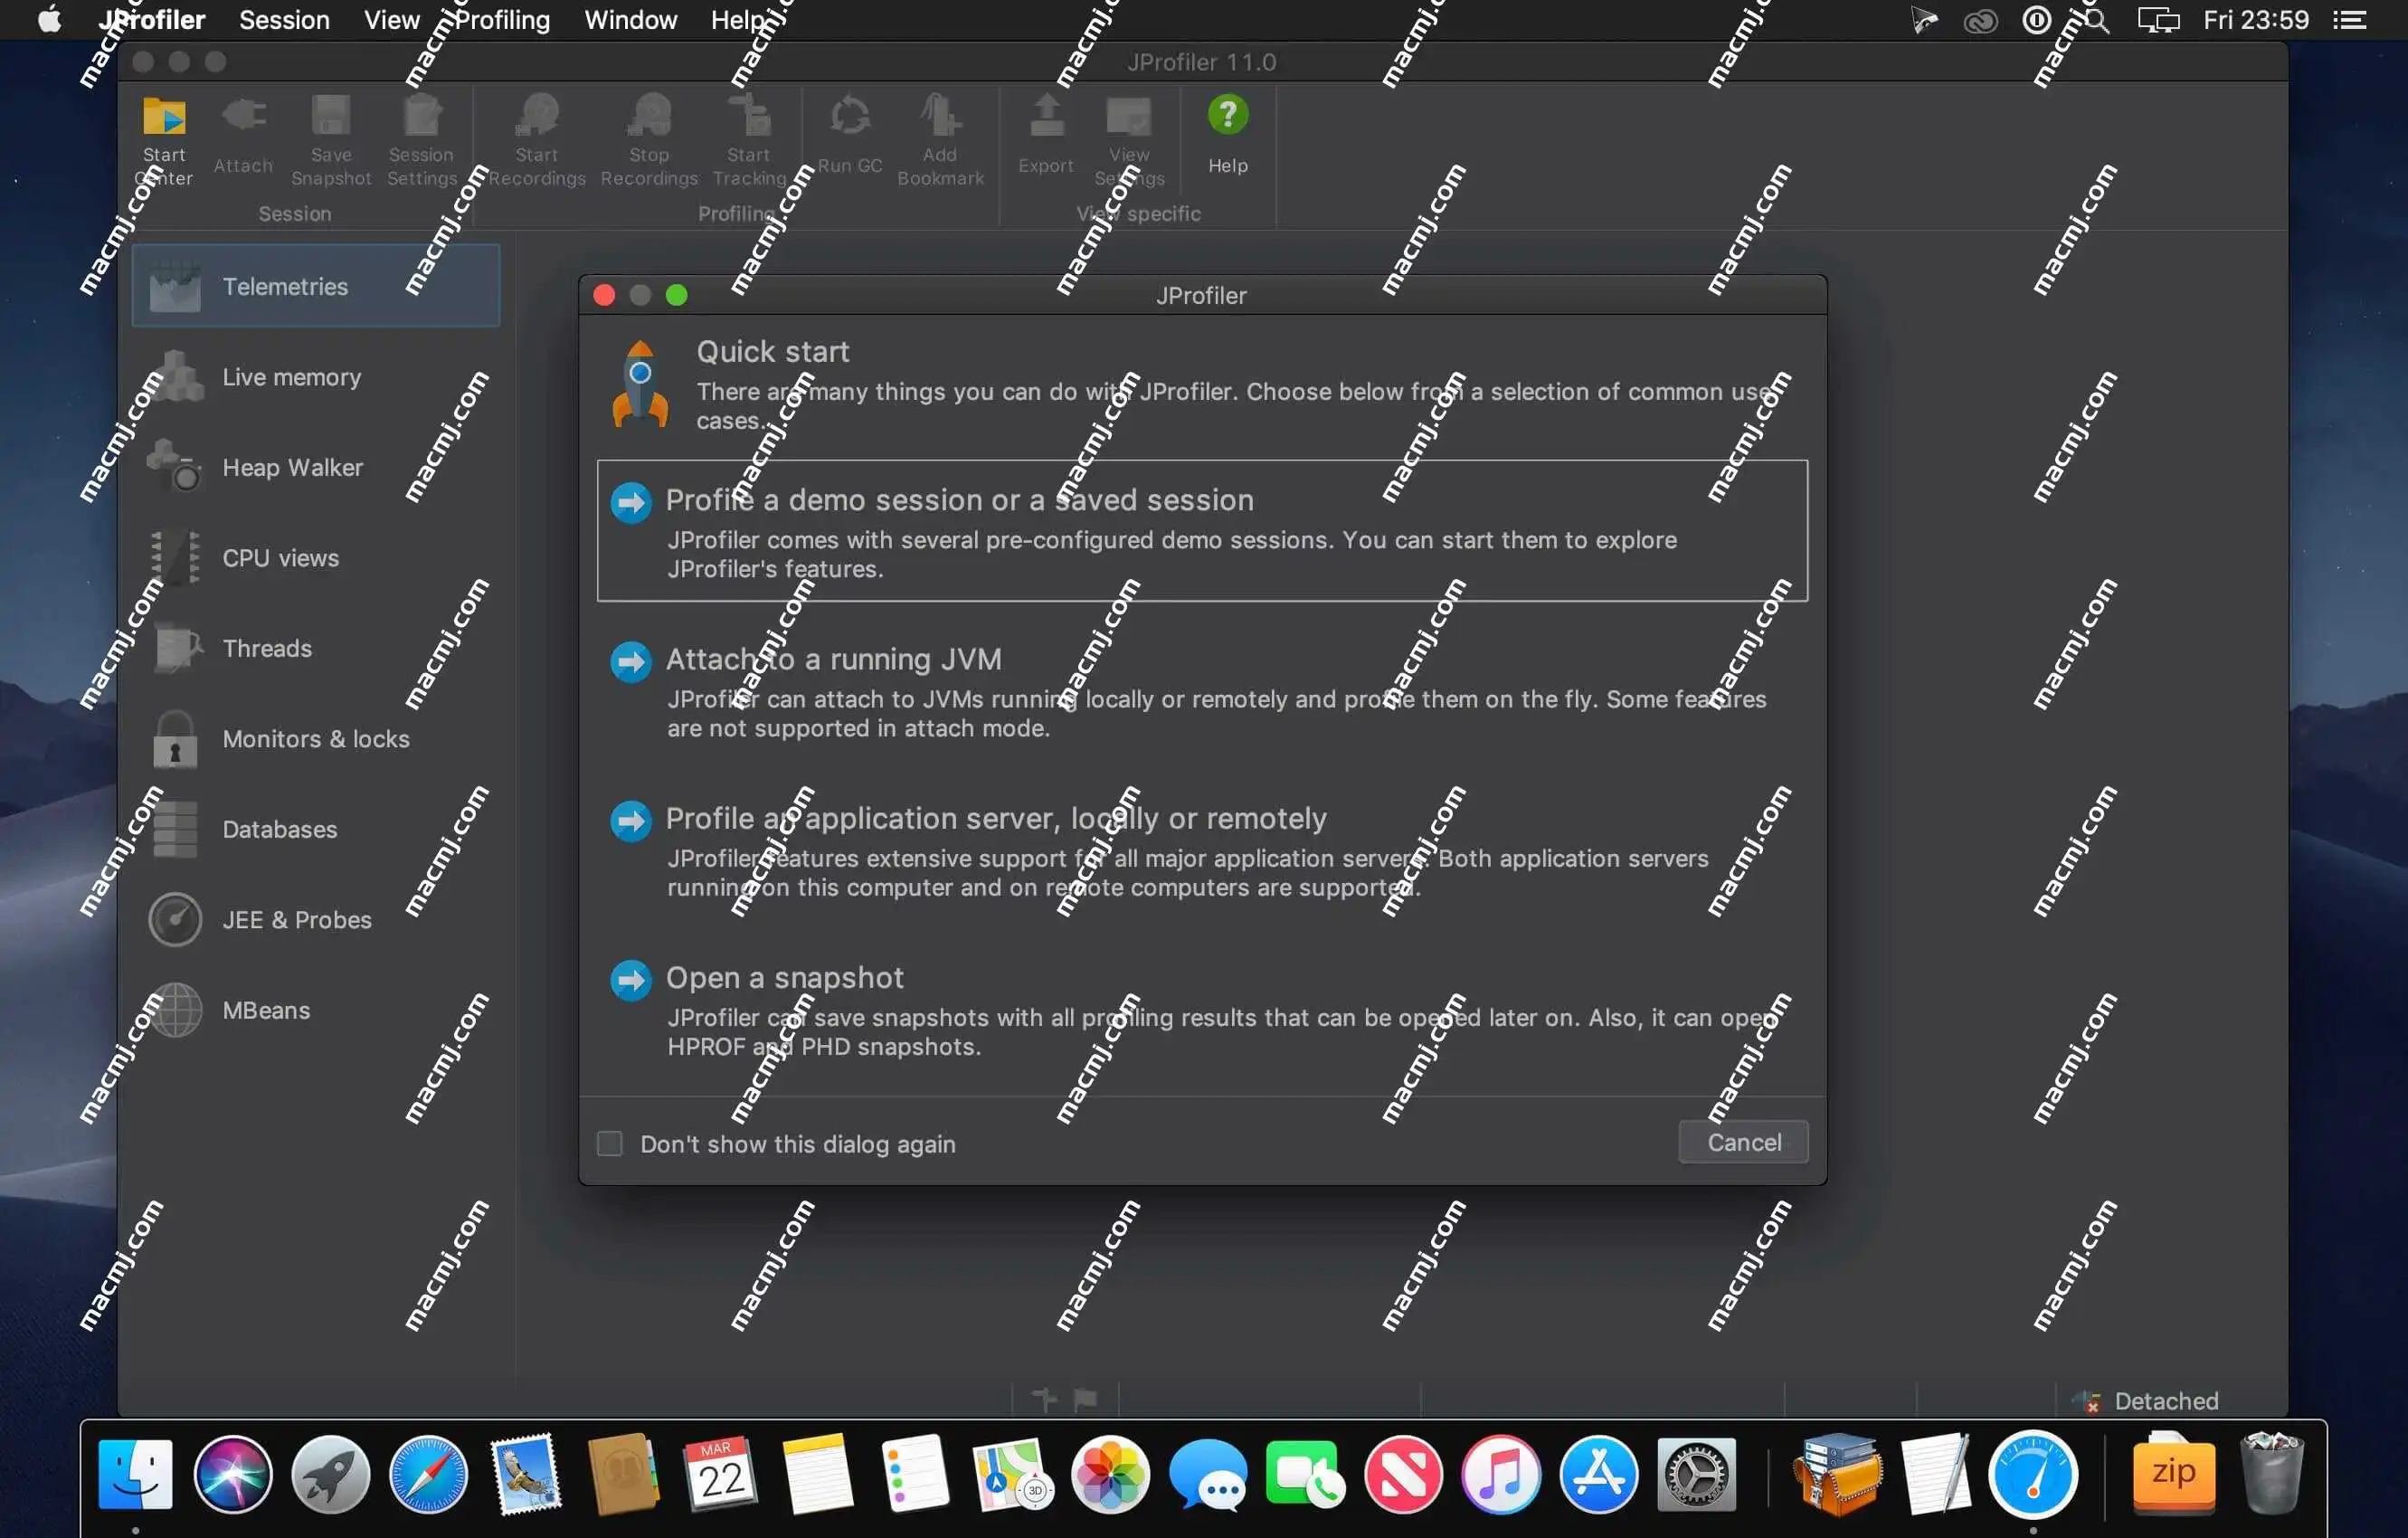This screenshot has width=2408, height=1538.
Task: Open Notification Center list icon
Action: (x=2350, y=20)
